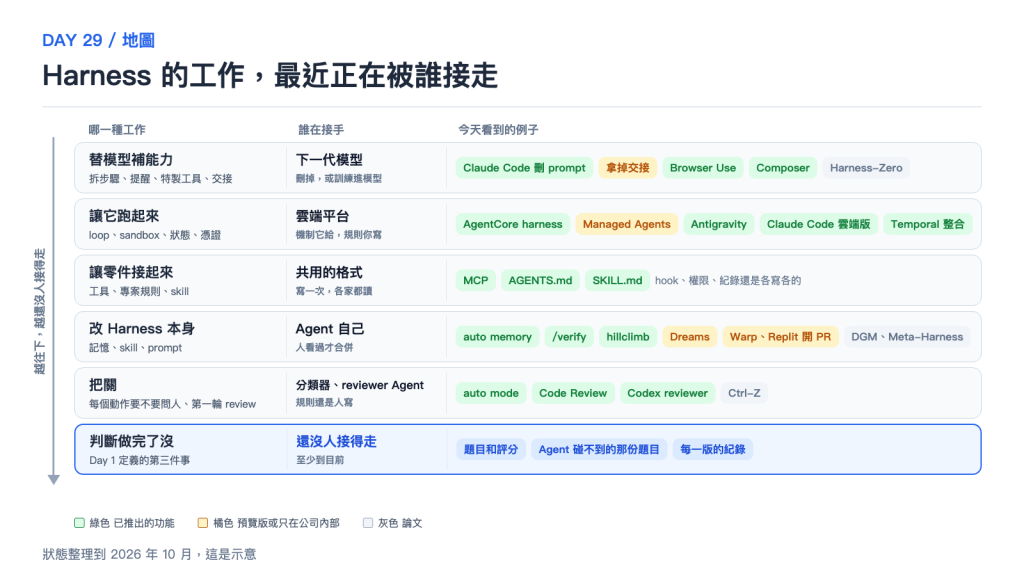This screenshot has height=576, width=1024.
Task: Click the '下一代模型' cell
Action: click(x=329, y=160)
